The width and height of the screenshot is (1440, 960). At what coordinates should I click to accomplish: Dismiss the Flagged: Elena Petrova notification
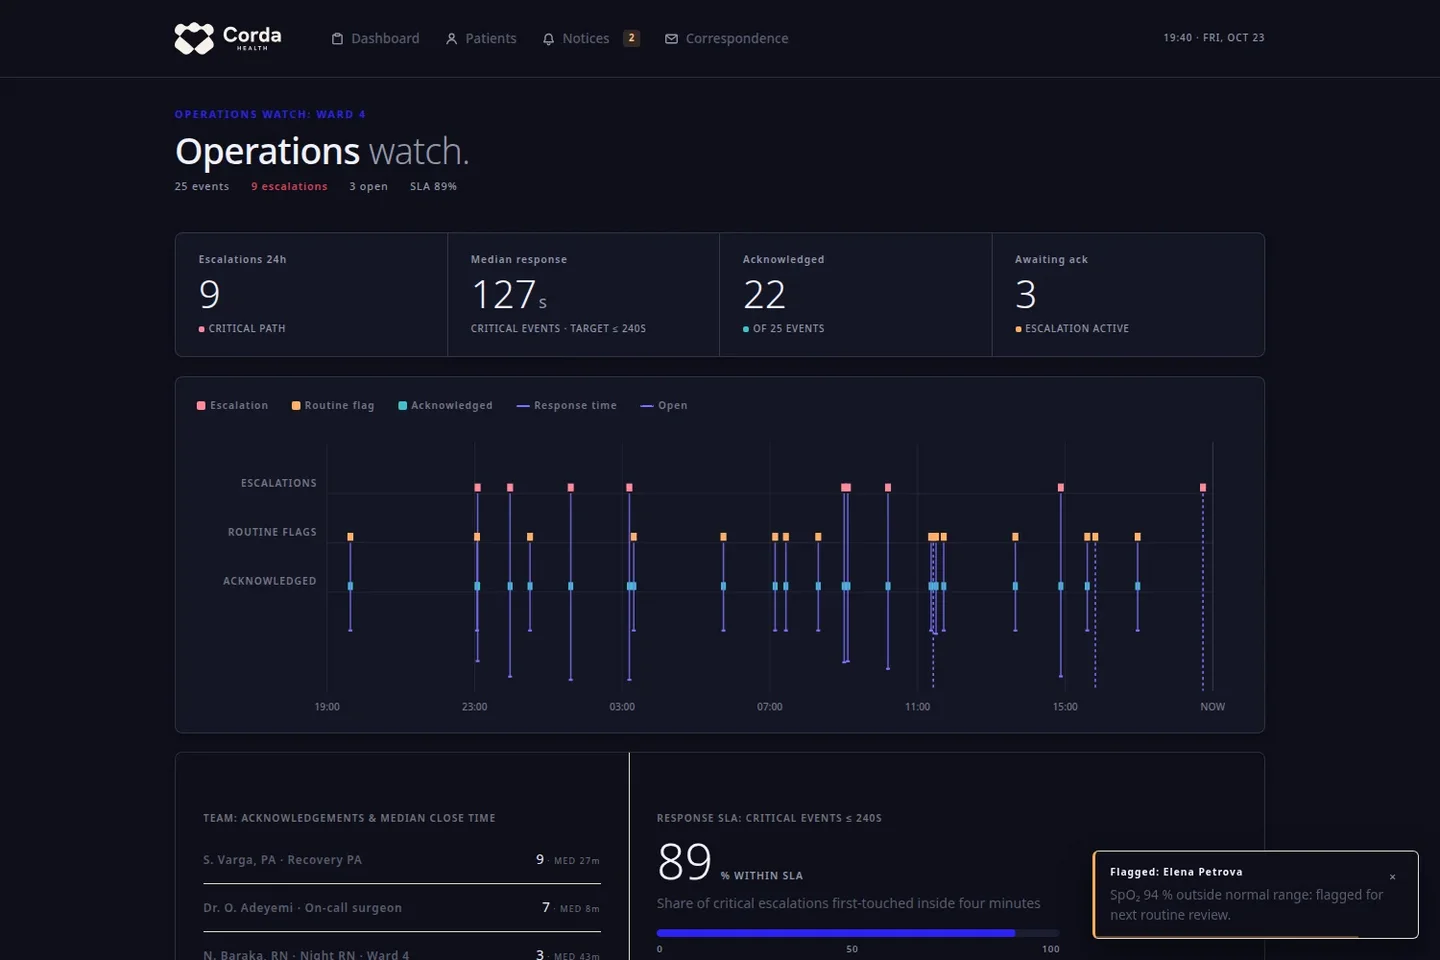[1392, 877]
